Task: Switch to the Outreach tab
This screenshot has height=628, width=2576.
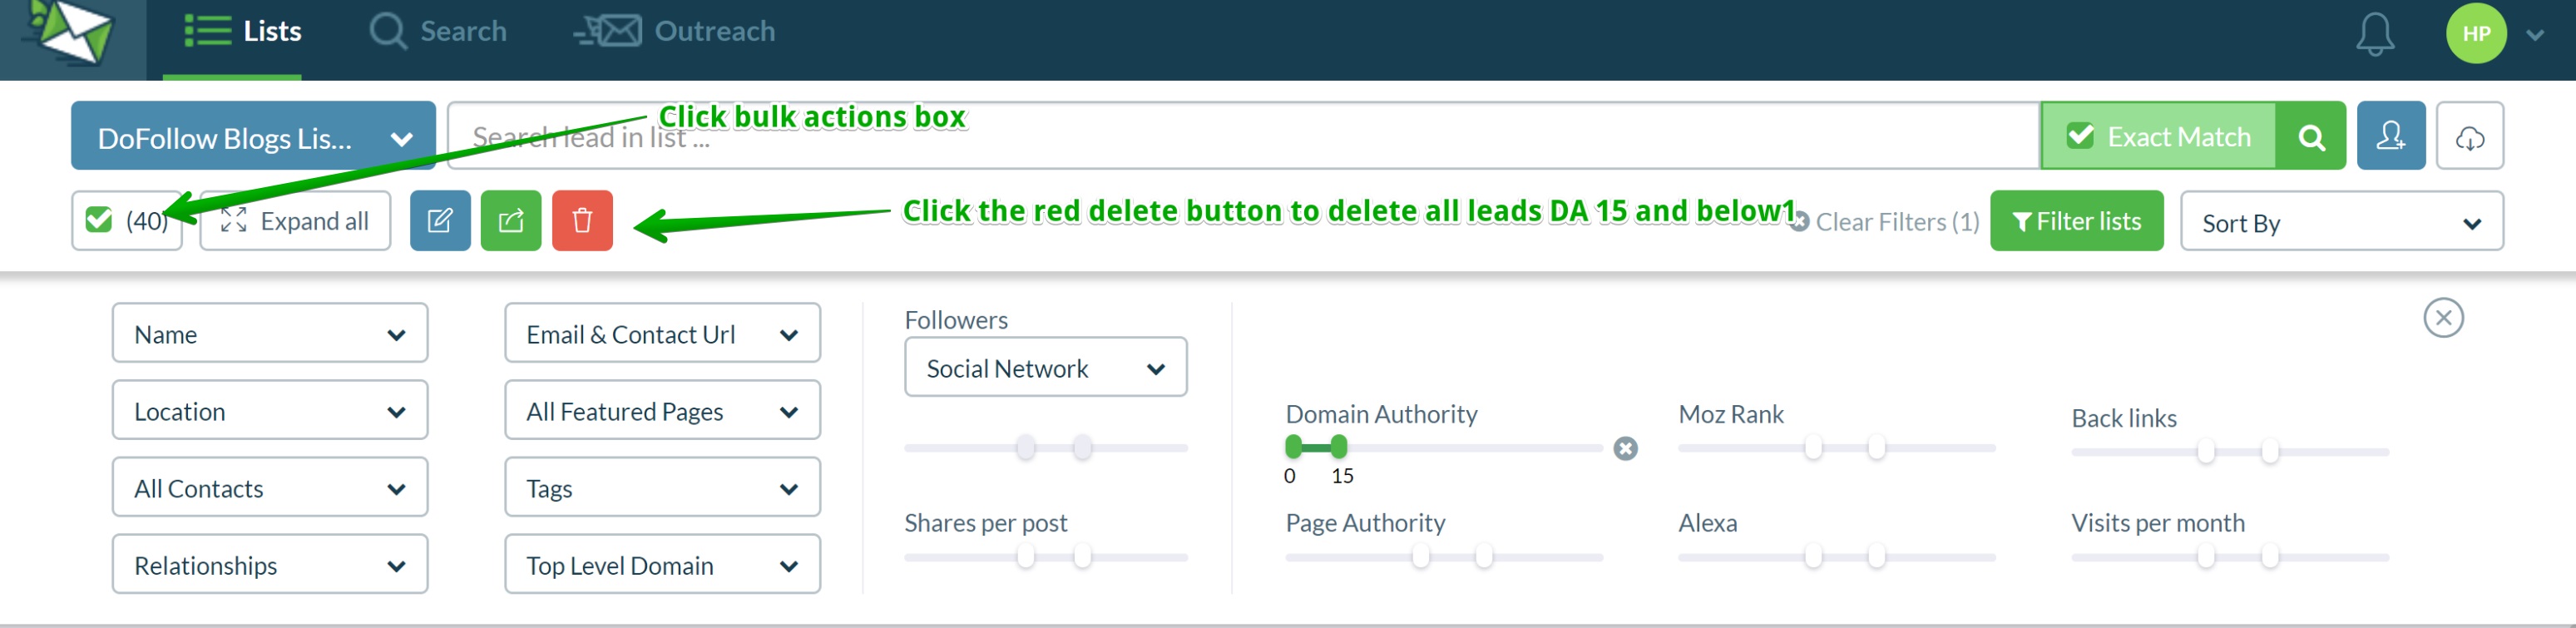Action: 675,32
